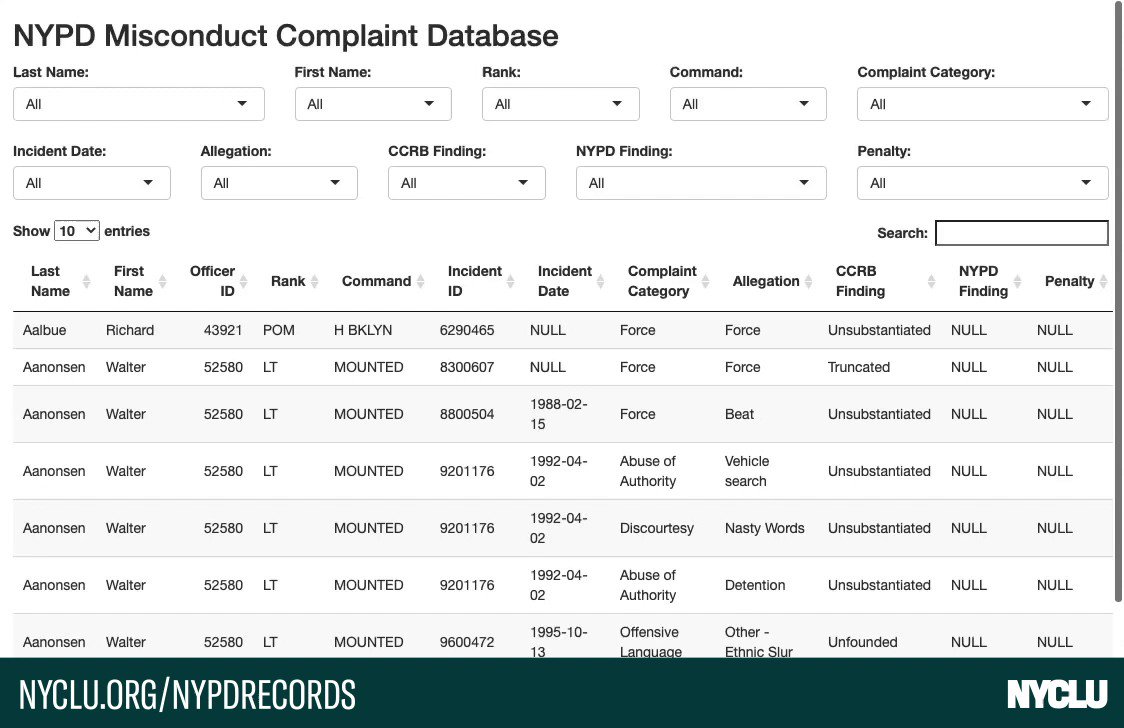Open the Penalty filter dropdown
Viewport: 1124px width, 728px height.
point(982,183)
